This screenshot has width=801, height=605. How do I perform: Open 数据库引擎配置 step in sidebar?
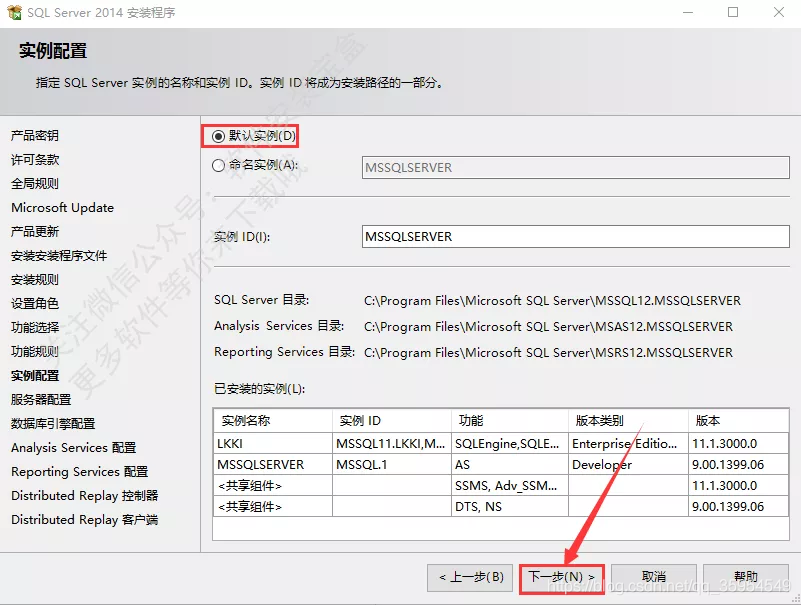[x=53, y=424]
